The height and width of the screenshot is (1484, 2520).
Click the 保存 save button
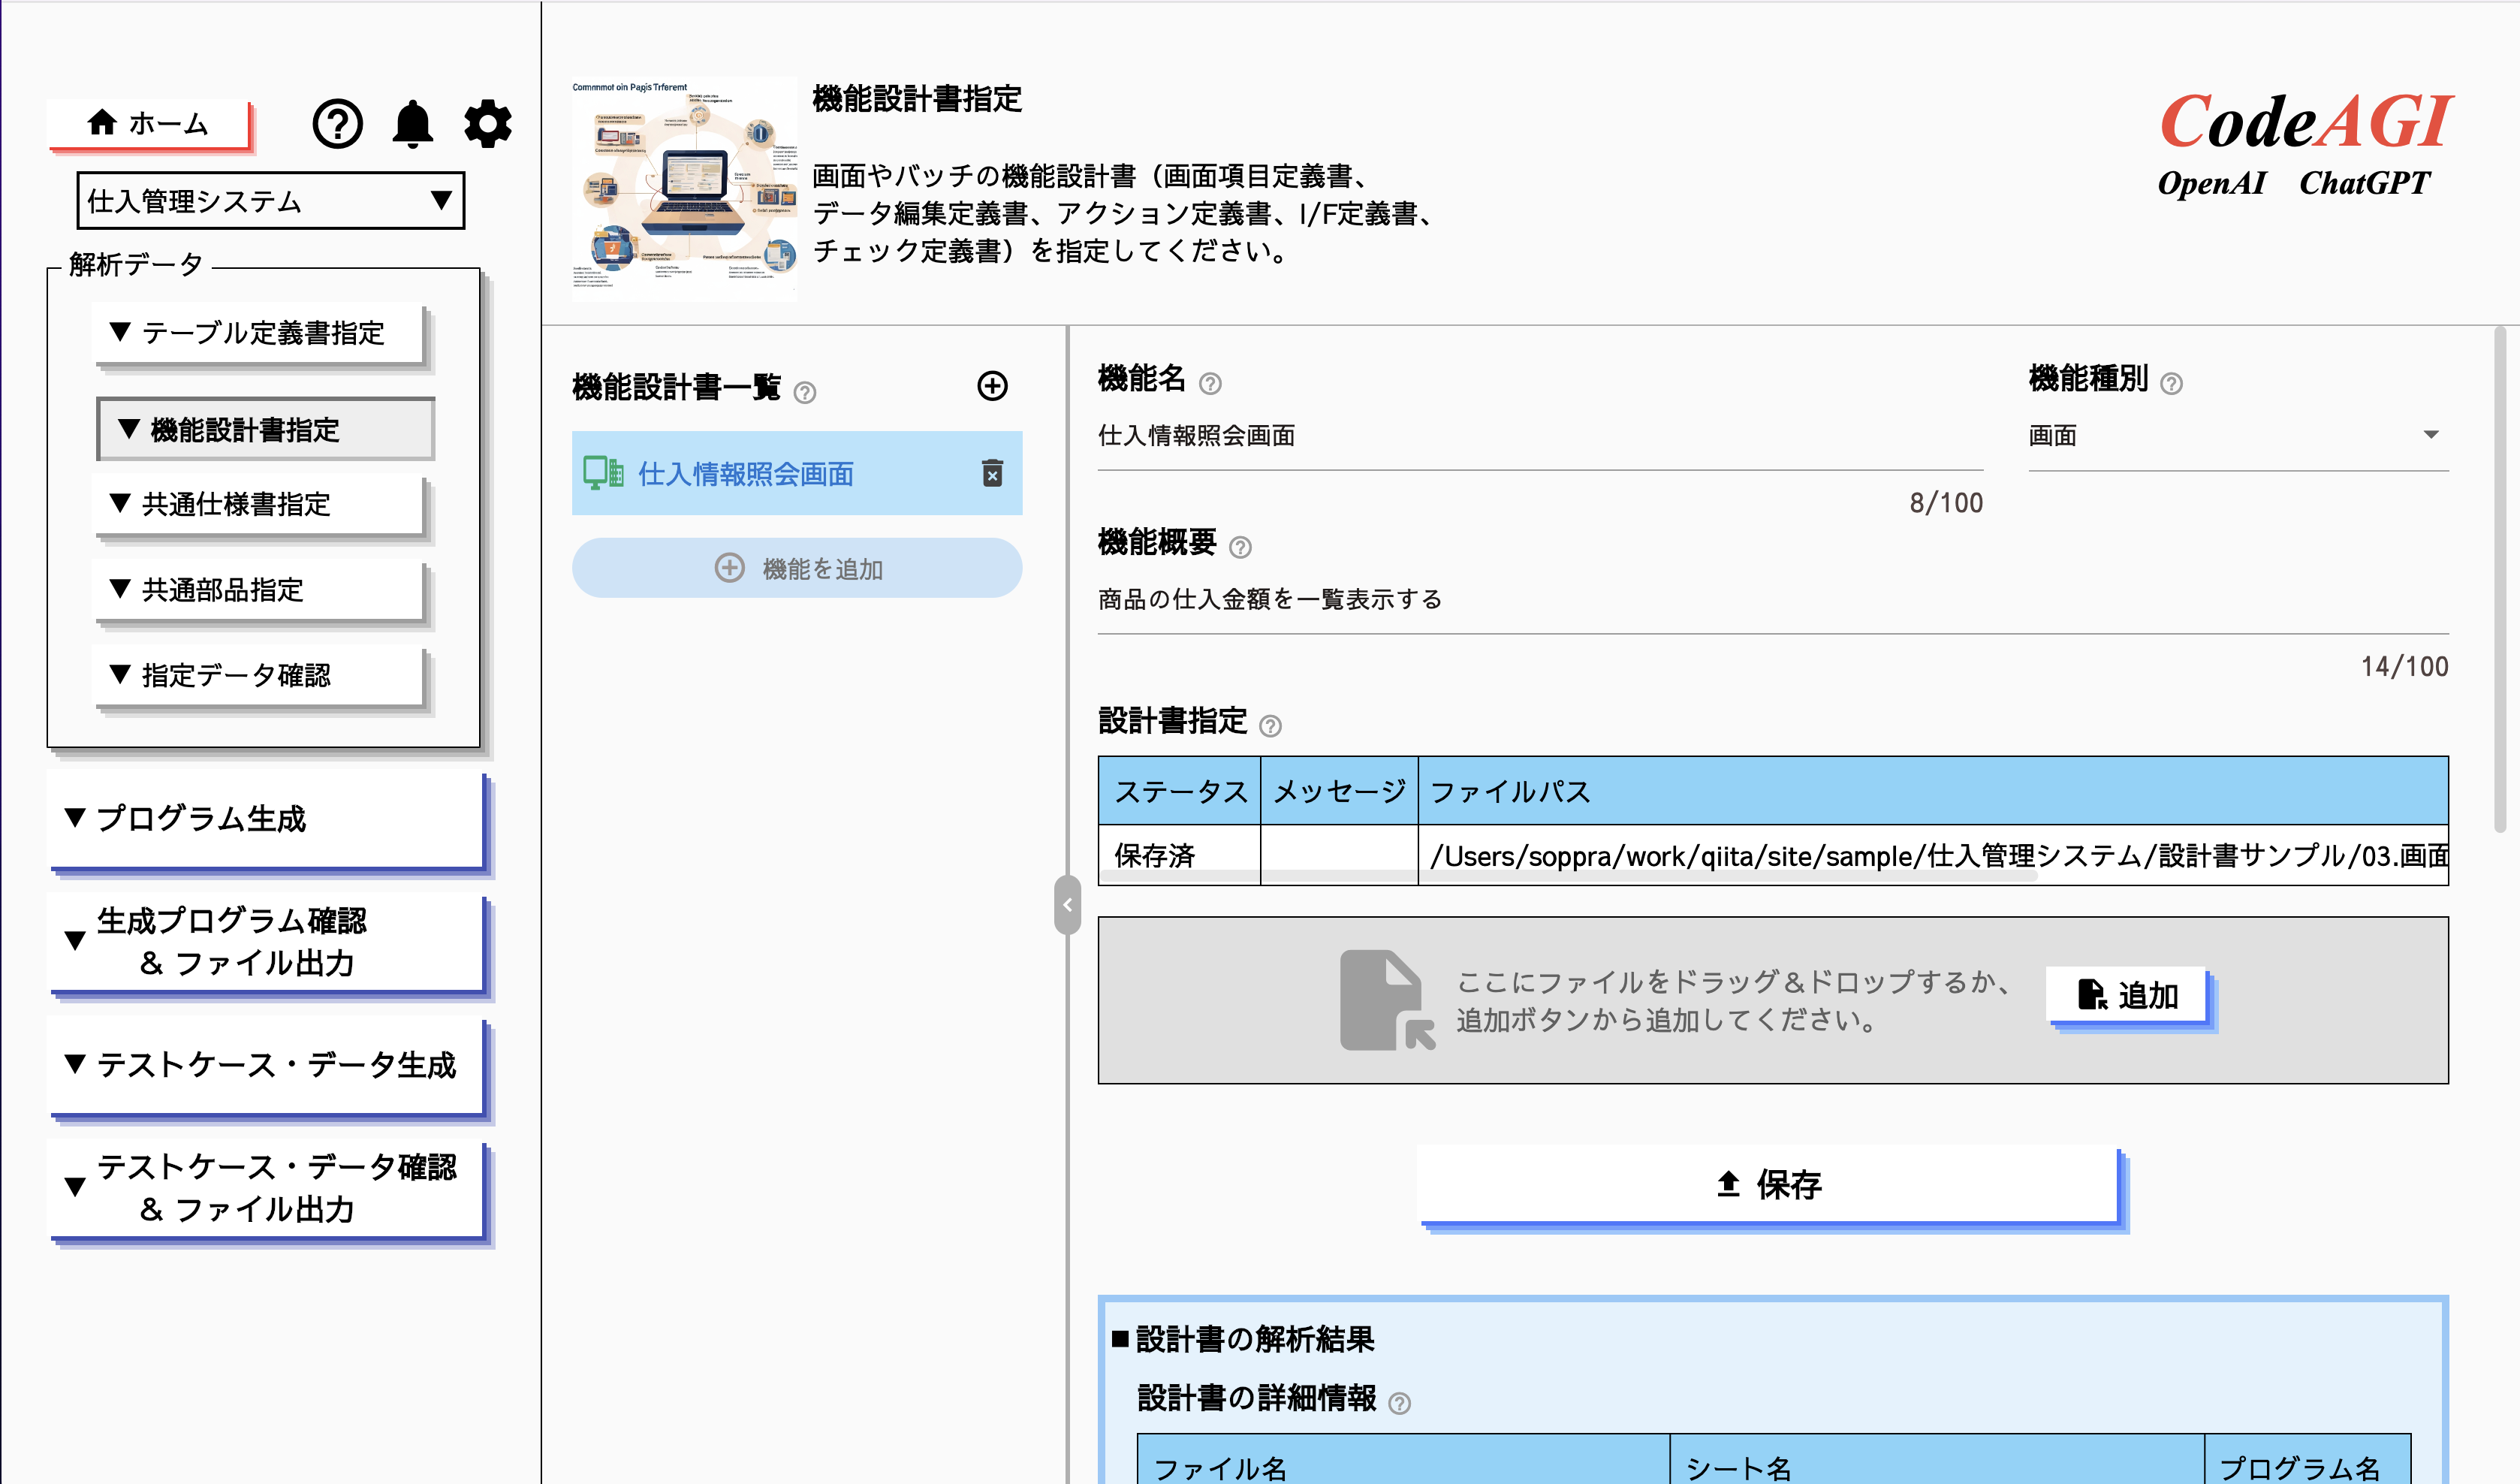pyautogui.click(x=1771, y=1184)
